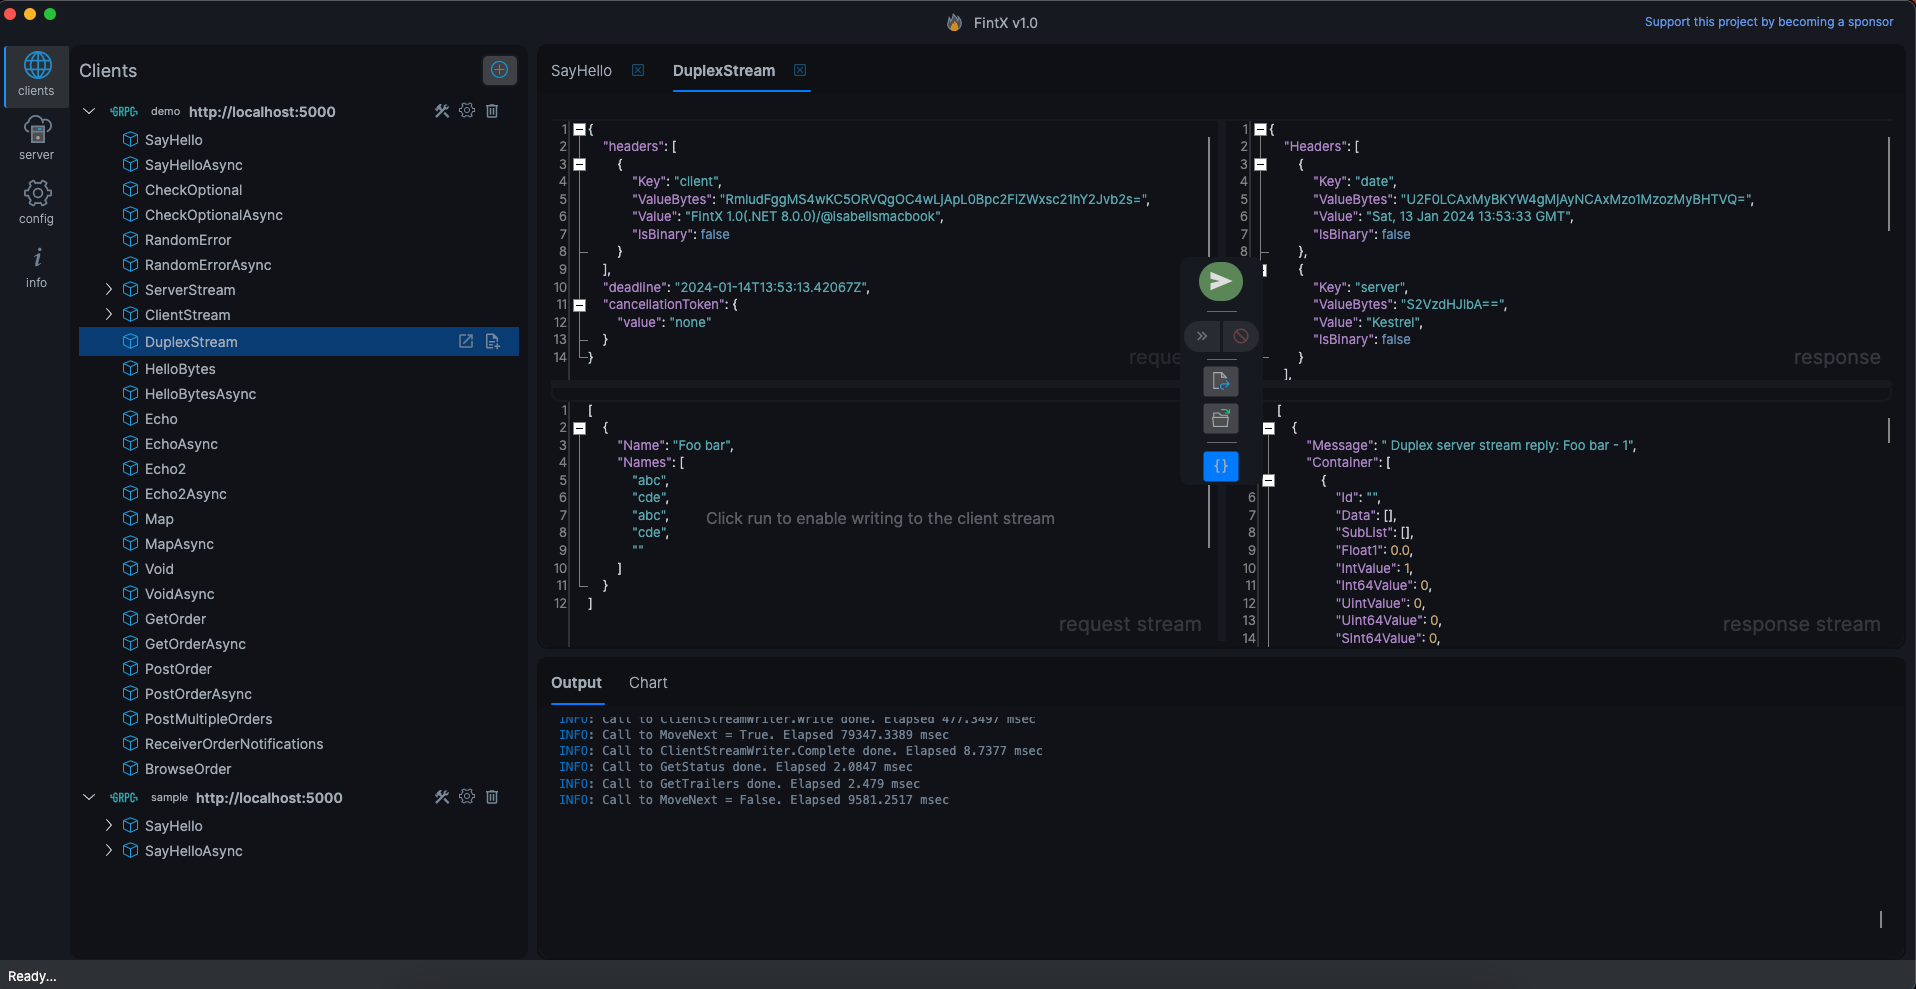Click the red cancel/stop button
The image size is (1916, 989).
(x=1241, y=336)
